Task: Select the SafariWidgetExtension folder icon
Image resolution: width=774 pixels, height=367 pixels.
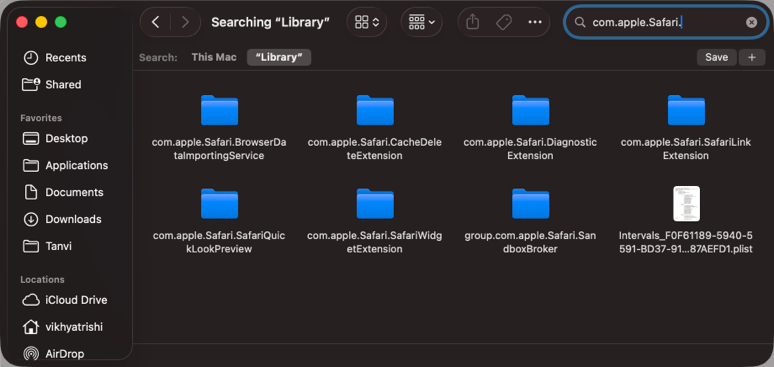Action: point(375,204)
